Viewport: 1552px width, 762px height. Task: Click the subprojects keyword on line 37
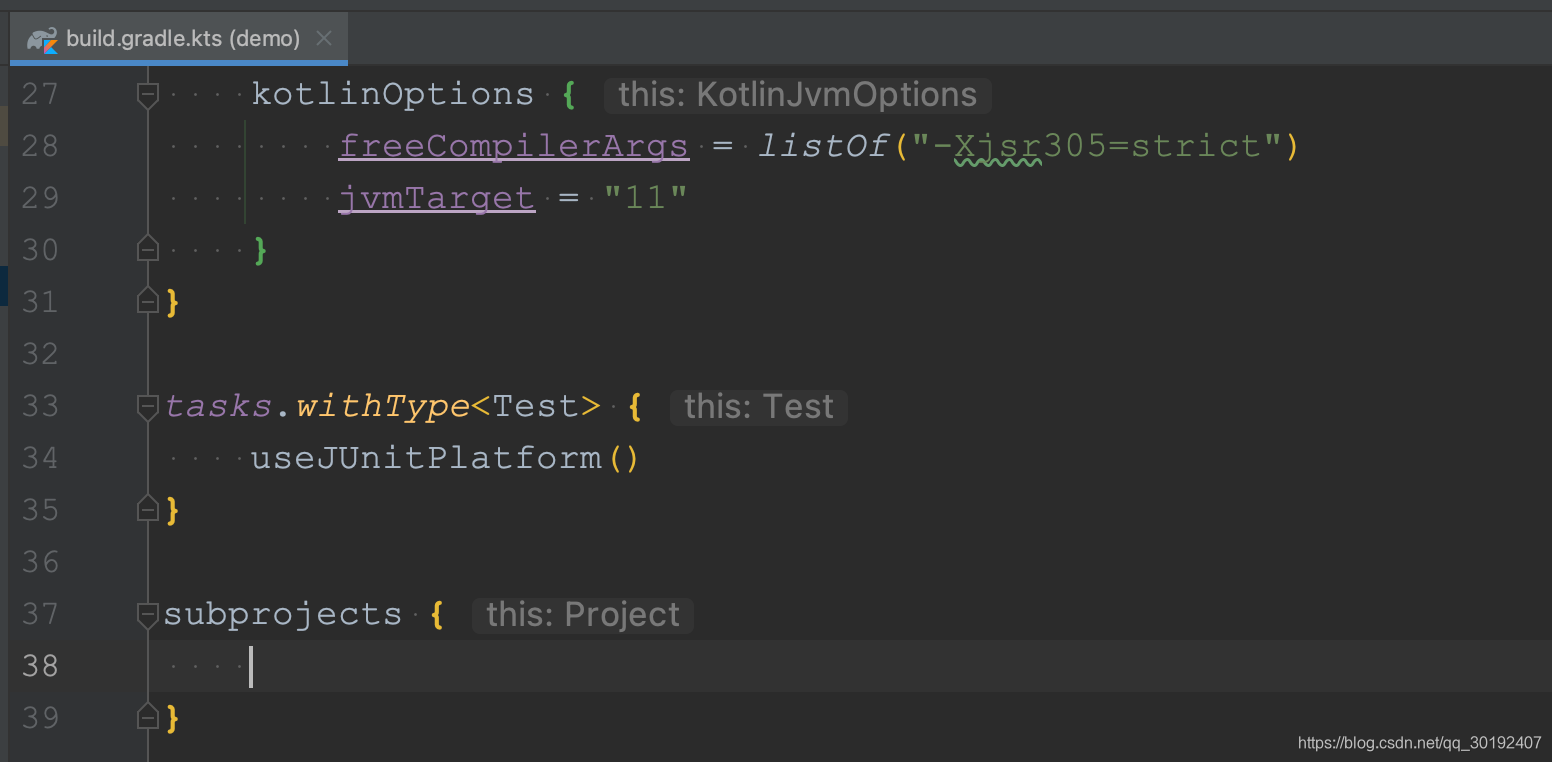pyautogui.click(x=283, y=614)
